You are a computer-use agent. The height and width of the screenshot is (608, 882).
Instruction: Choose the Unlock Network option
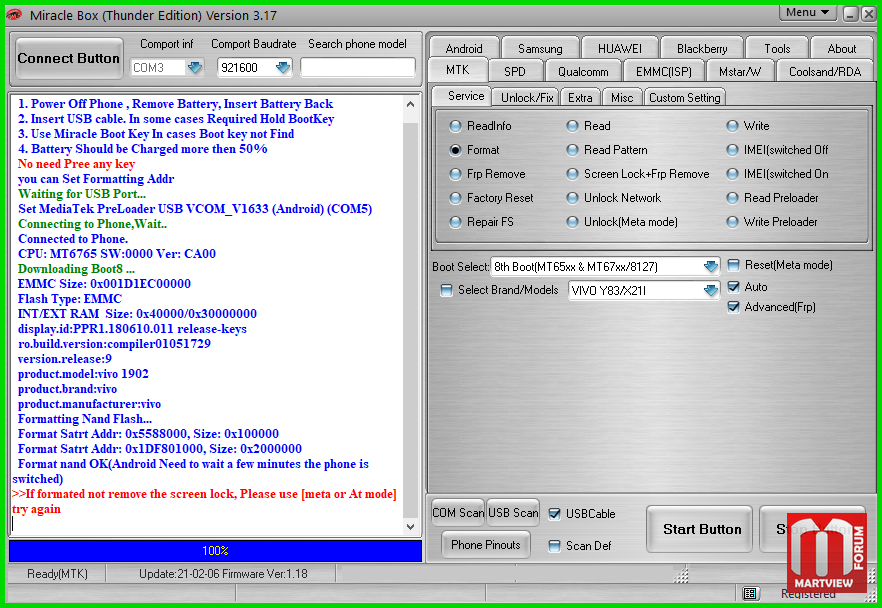(x=573, y=198)
